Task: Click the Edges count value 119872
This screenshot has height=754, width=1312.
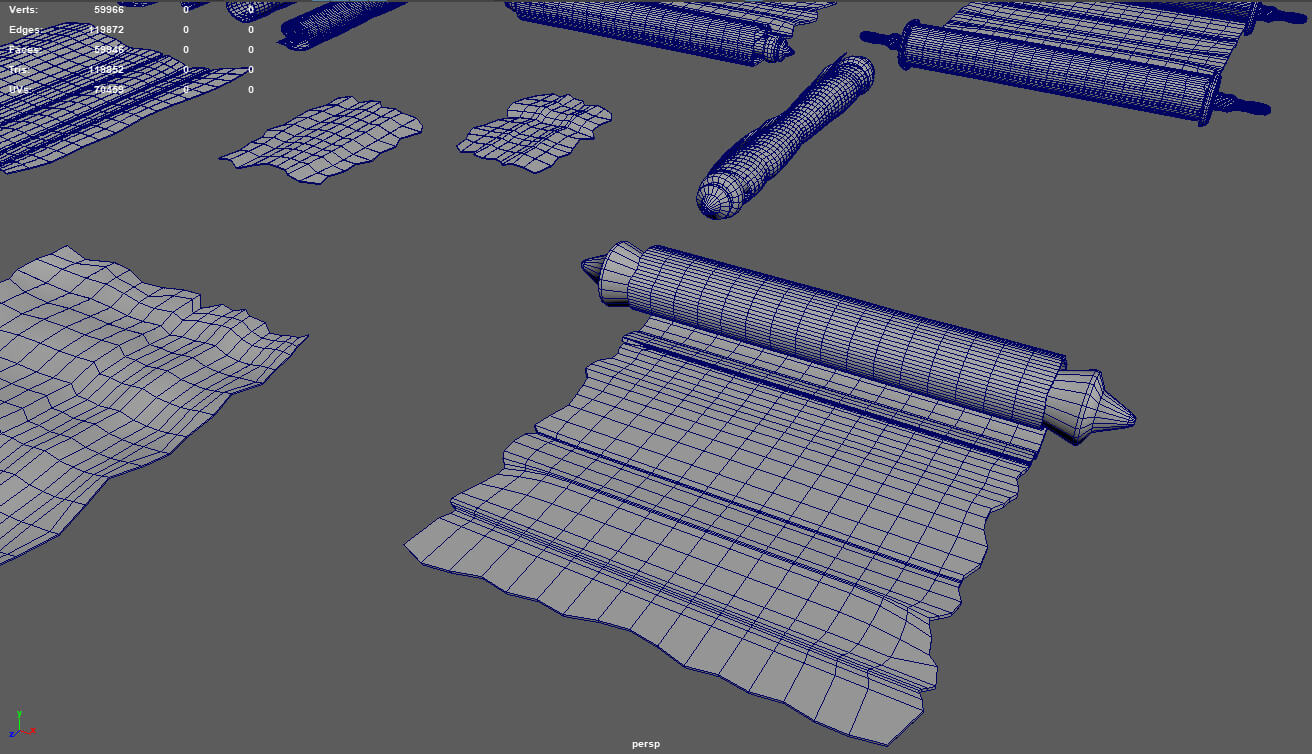Action: (x=106, y=30)
